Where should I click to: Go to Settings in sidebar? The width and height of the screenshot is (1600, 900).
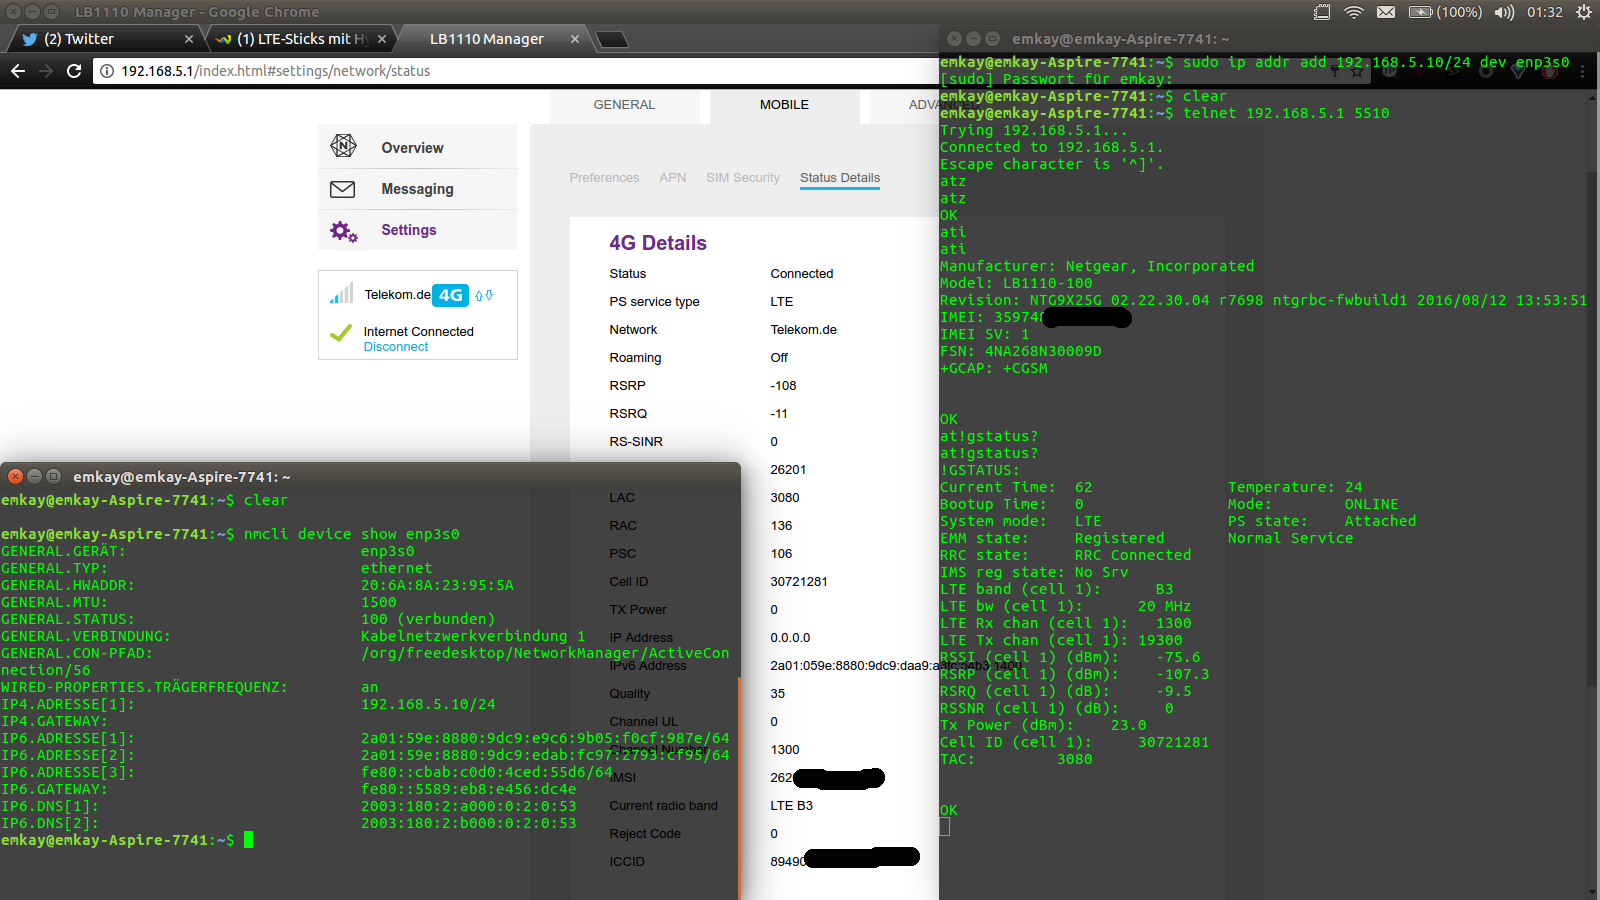click(x=418, y=230)
